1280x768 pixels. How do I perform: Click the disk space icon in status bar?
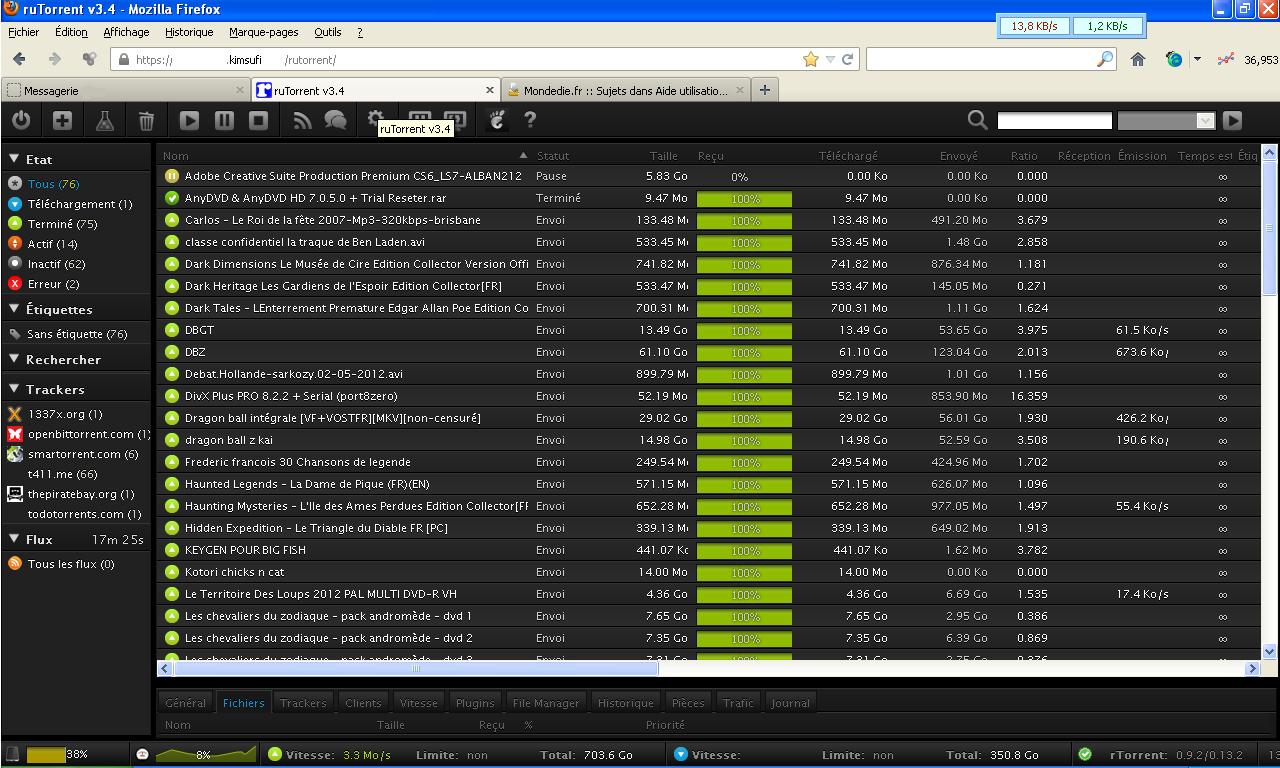click(12, 754)
